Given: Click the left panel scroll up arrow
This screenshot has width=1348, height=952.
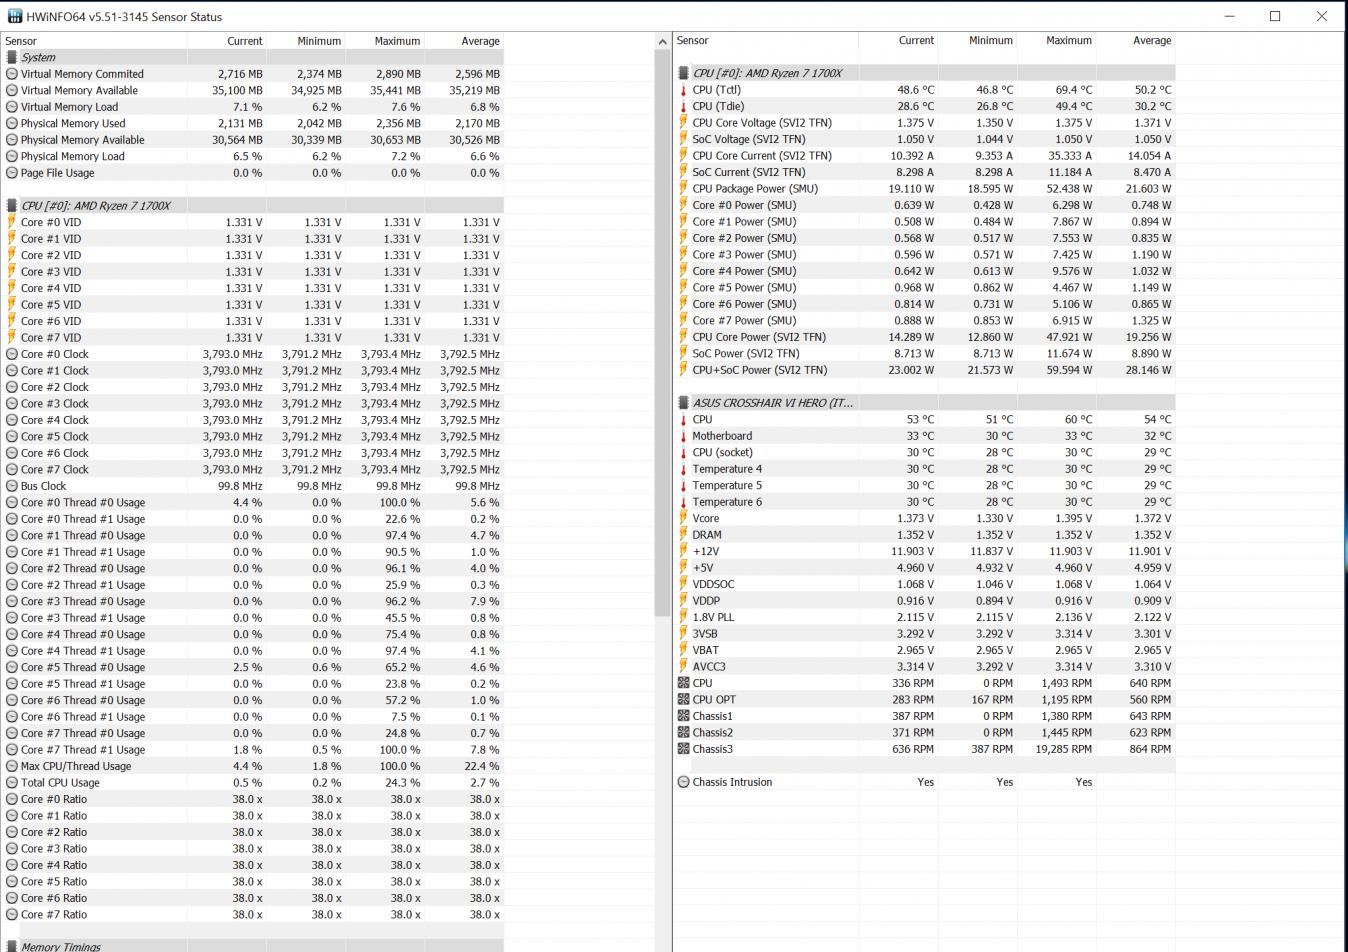Looking at the screenshot, I should (x=662, y=41).
